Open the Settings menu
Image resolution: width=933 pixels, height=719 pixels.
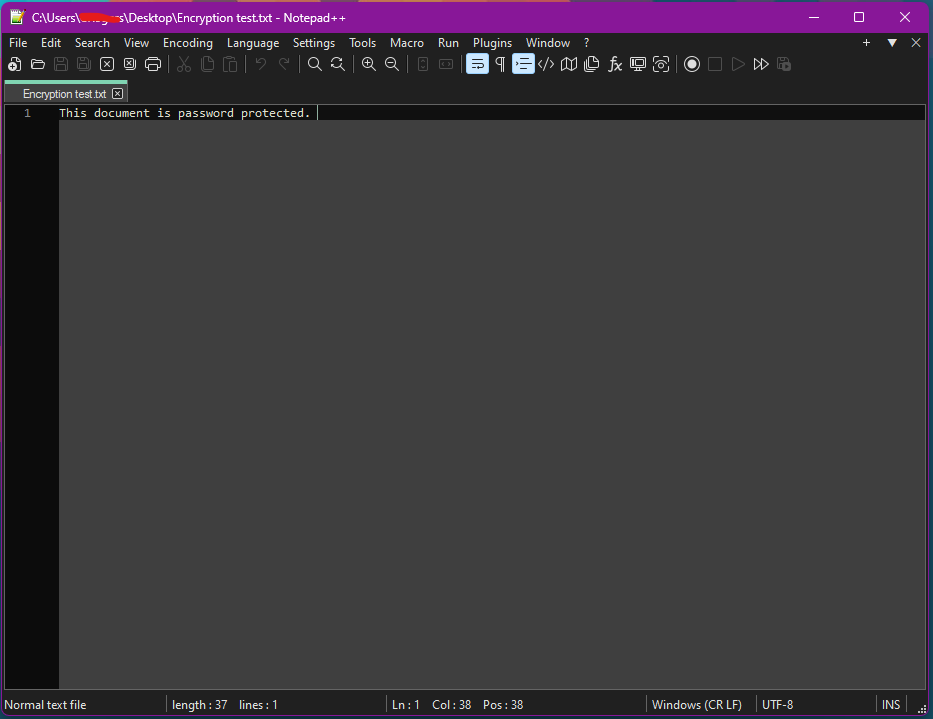pos(314,43)
